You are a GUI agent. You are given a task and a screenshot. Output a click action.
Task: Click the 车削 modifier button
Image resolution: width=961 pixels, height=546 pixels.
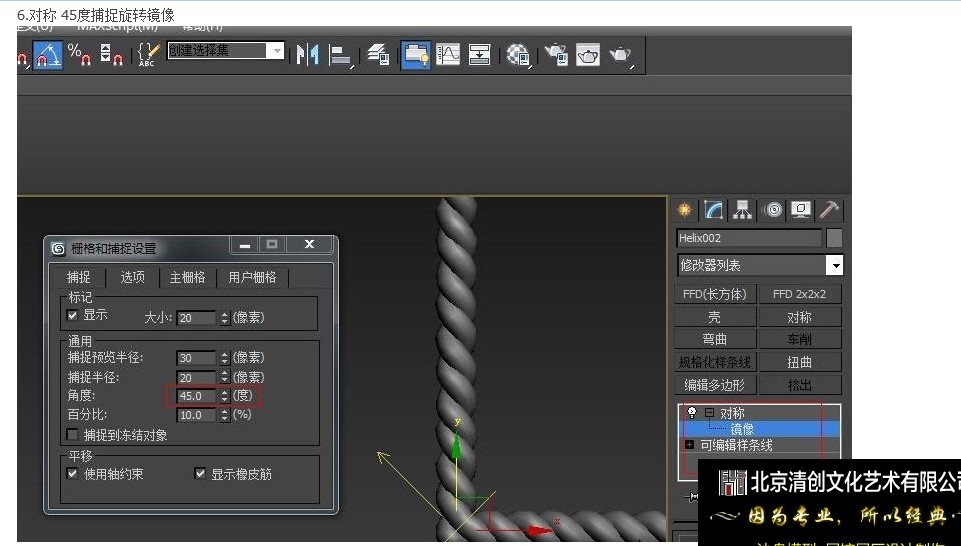800,339
